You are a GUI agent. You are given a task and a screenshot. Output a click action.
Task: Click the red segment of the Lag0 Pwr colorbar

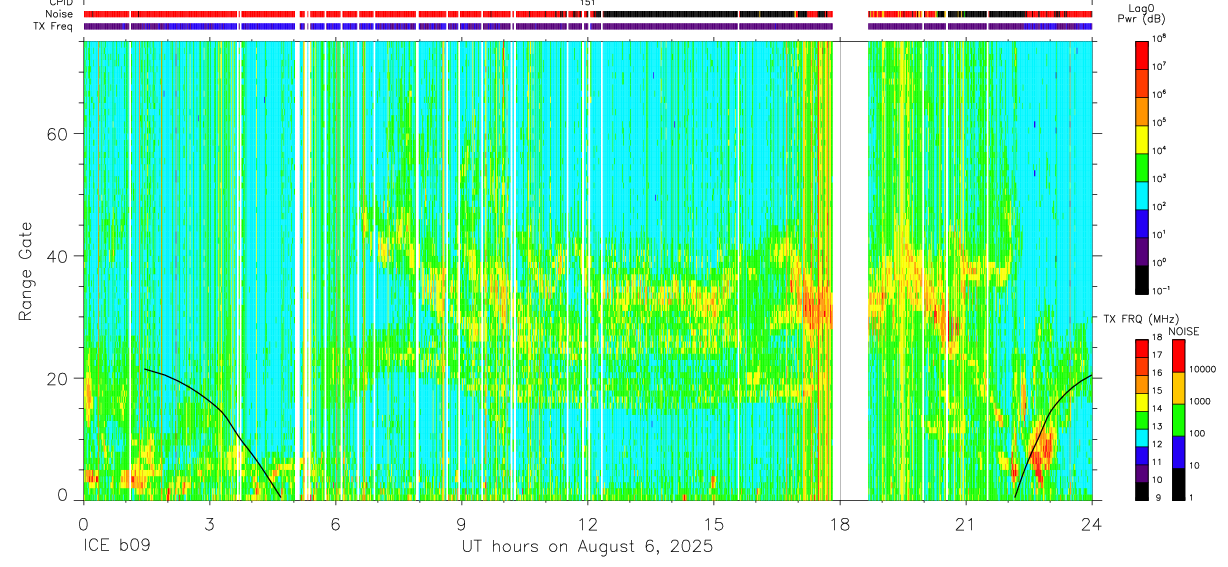[1143, 54]
